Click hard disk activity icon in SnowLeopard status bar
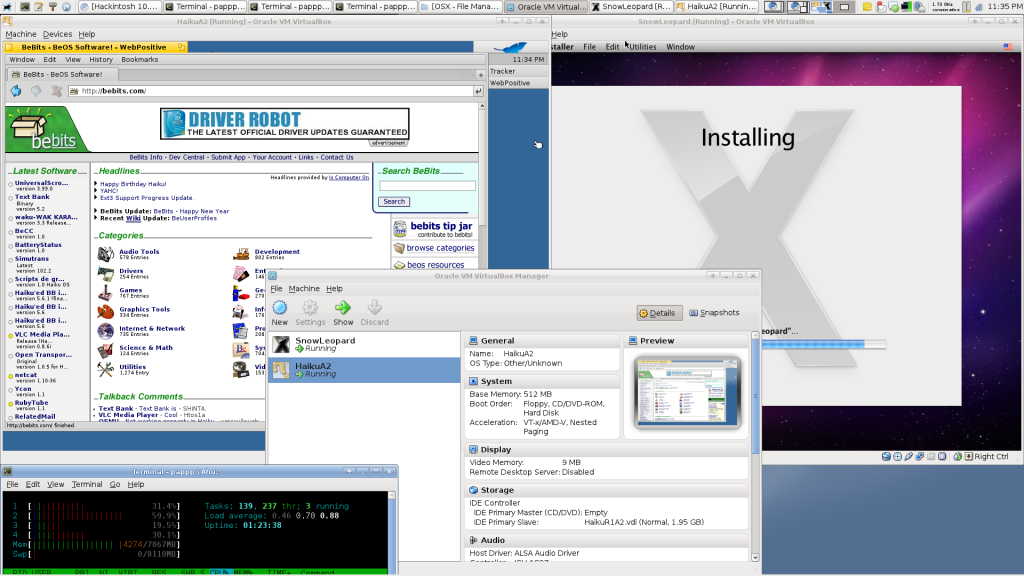The width and height of the screenshot is (1024, 576). click(886, 456)
